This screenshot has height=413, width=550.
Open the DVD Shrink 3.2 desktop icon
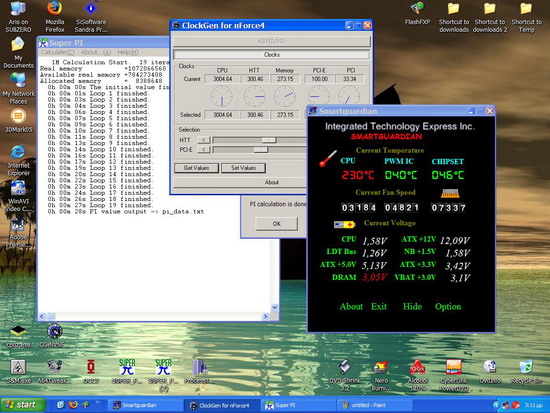[x=344, y=375]
